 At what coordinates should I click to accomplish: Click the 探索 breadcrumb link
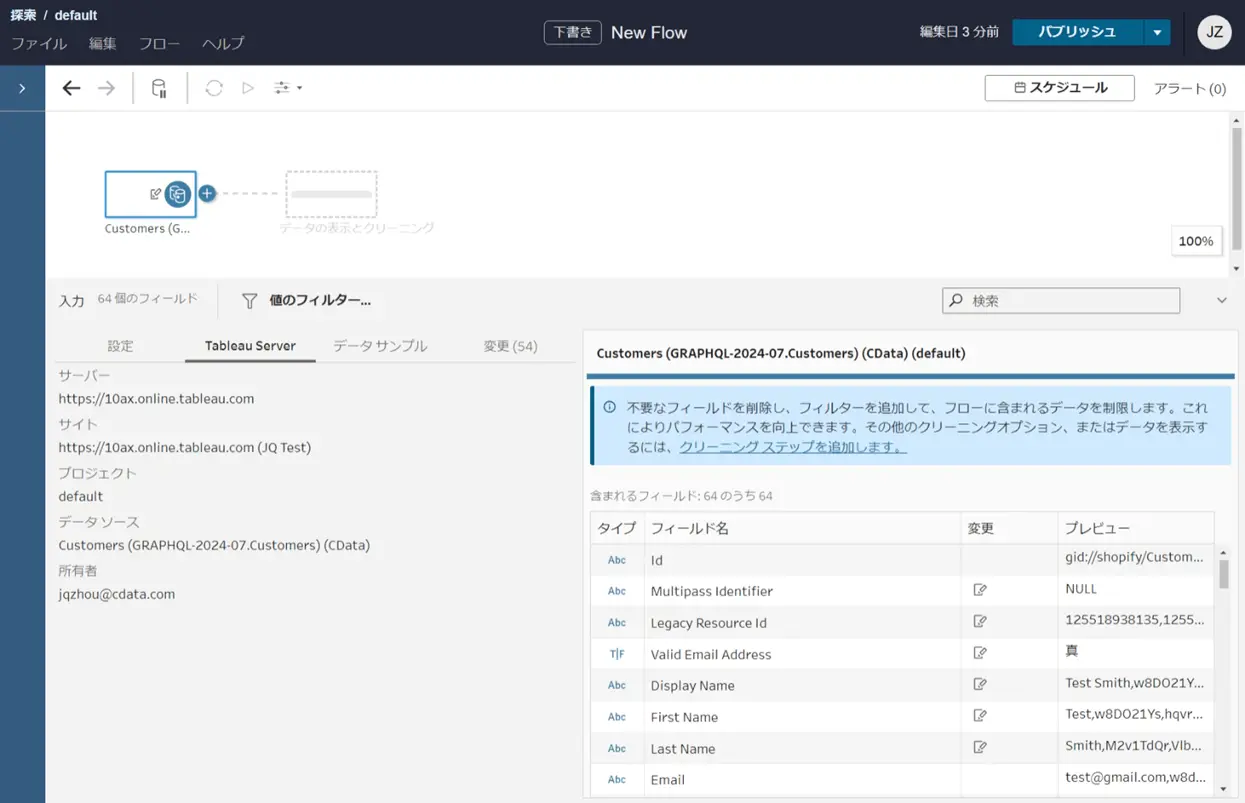point(23,15)
